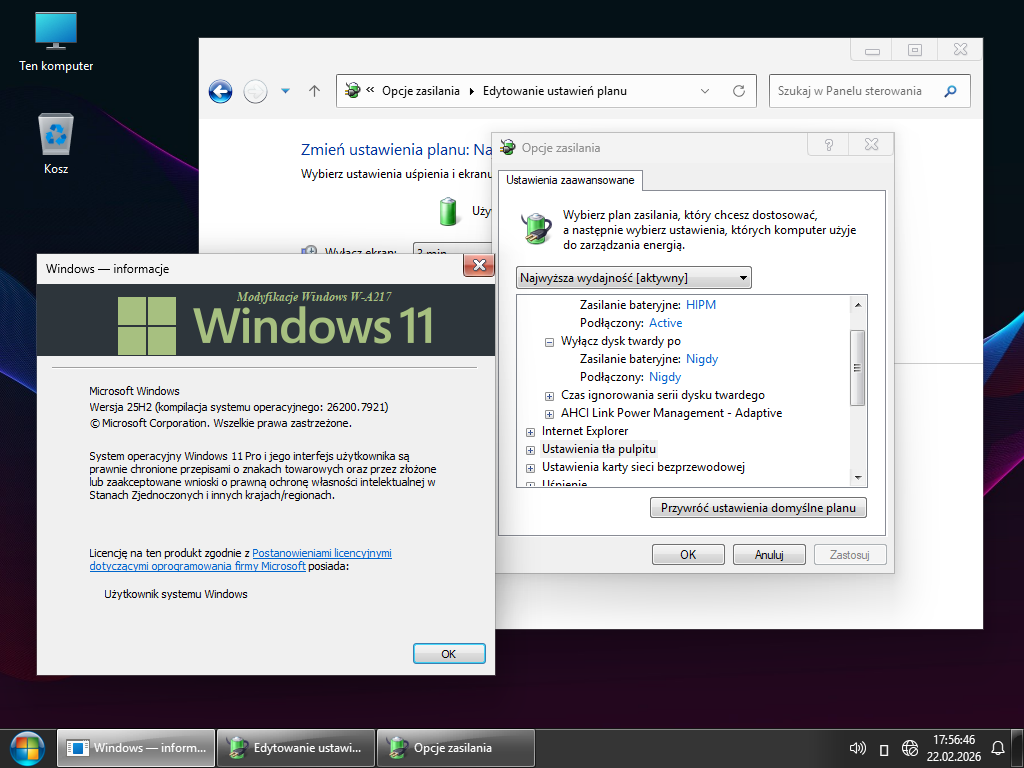Expand the Internet Explorer settings node
1024x768 pixels.
pos(530,432)
